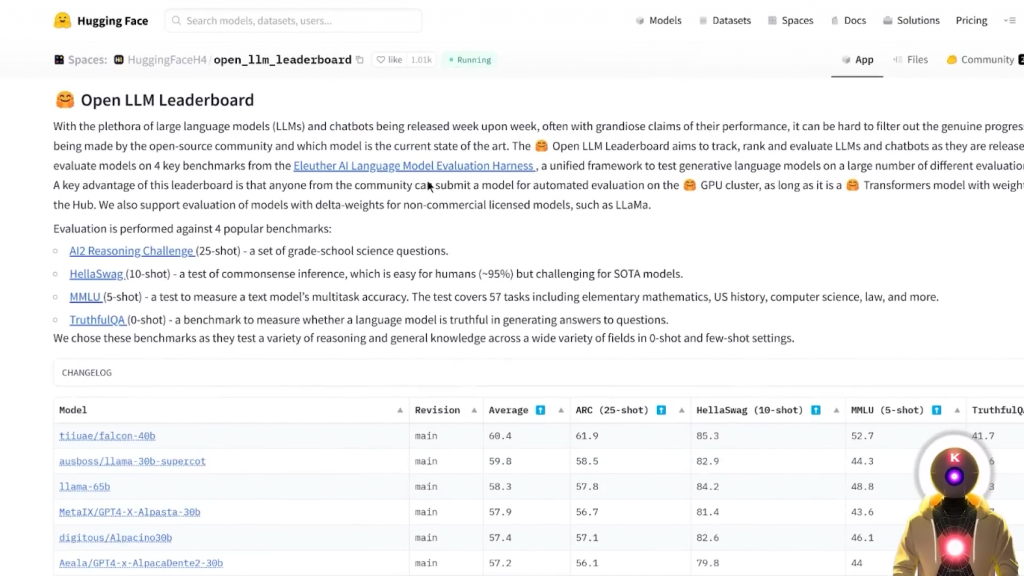Image resolution: width=1024 pixels, height=576 pixels.
Task: Sort by Revision column arrow
Action: [x=473, y=410]
